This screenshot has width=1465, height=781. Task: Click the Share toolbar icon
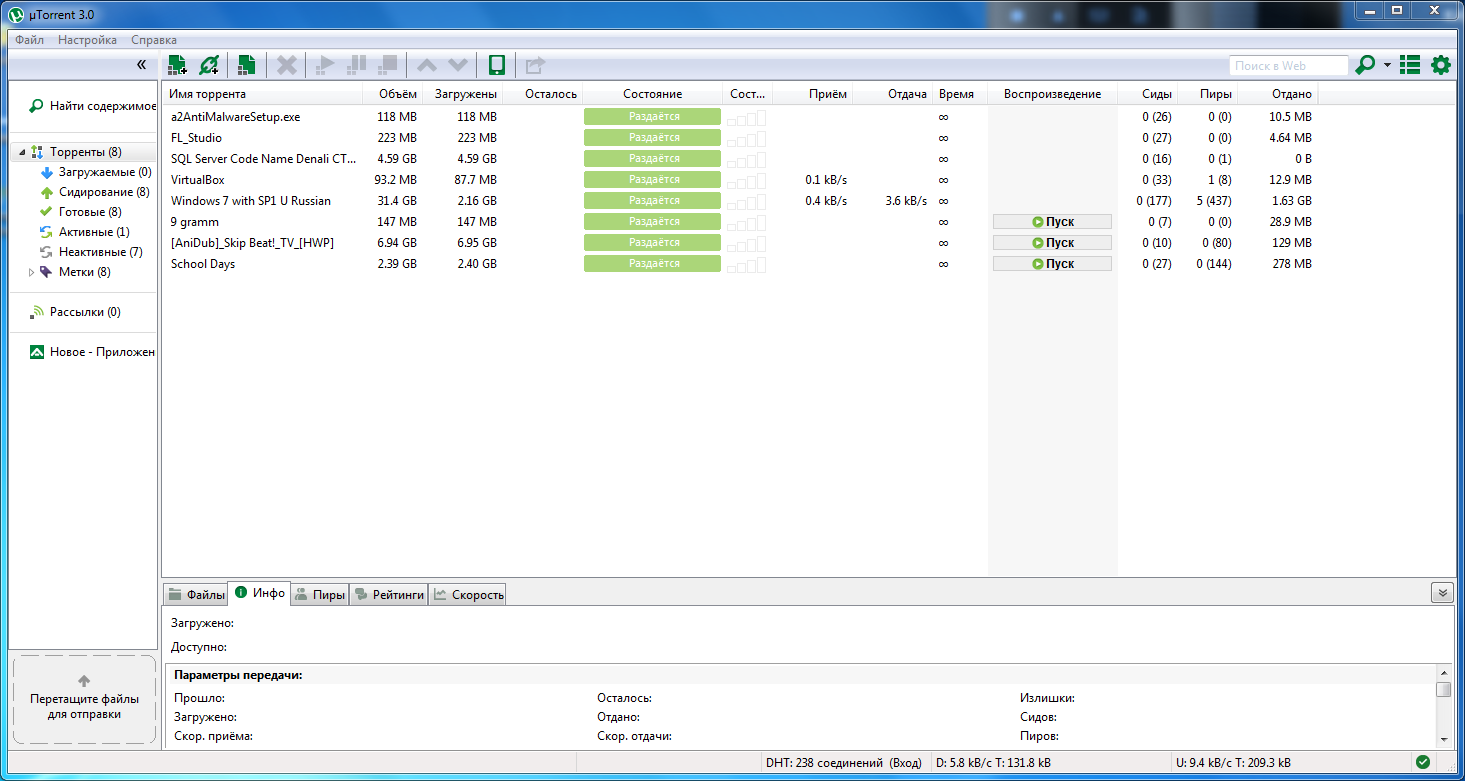[535, 65]
